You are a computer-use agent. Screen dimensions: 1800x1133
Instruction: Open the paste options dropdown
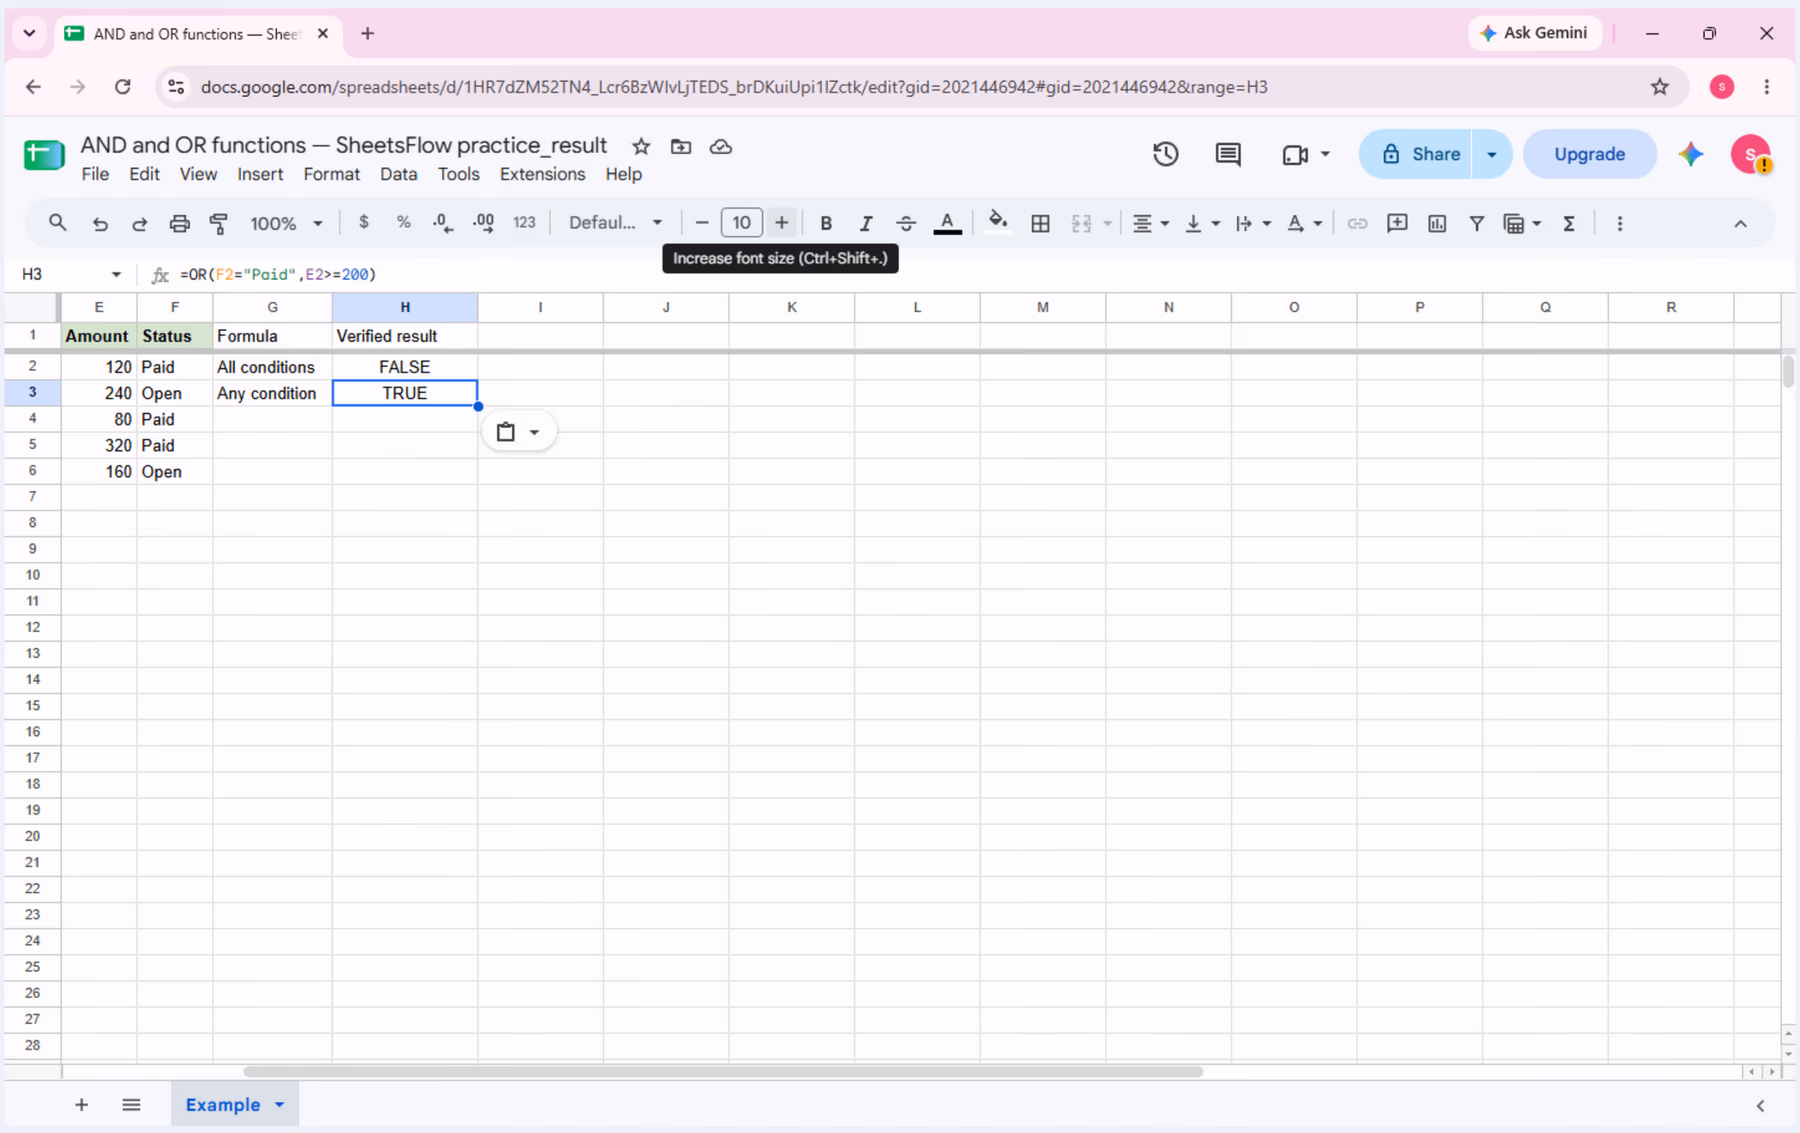(x=518, y=432)
